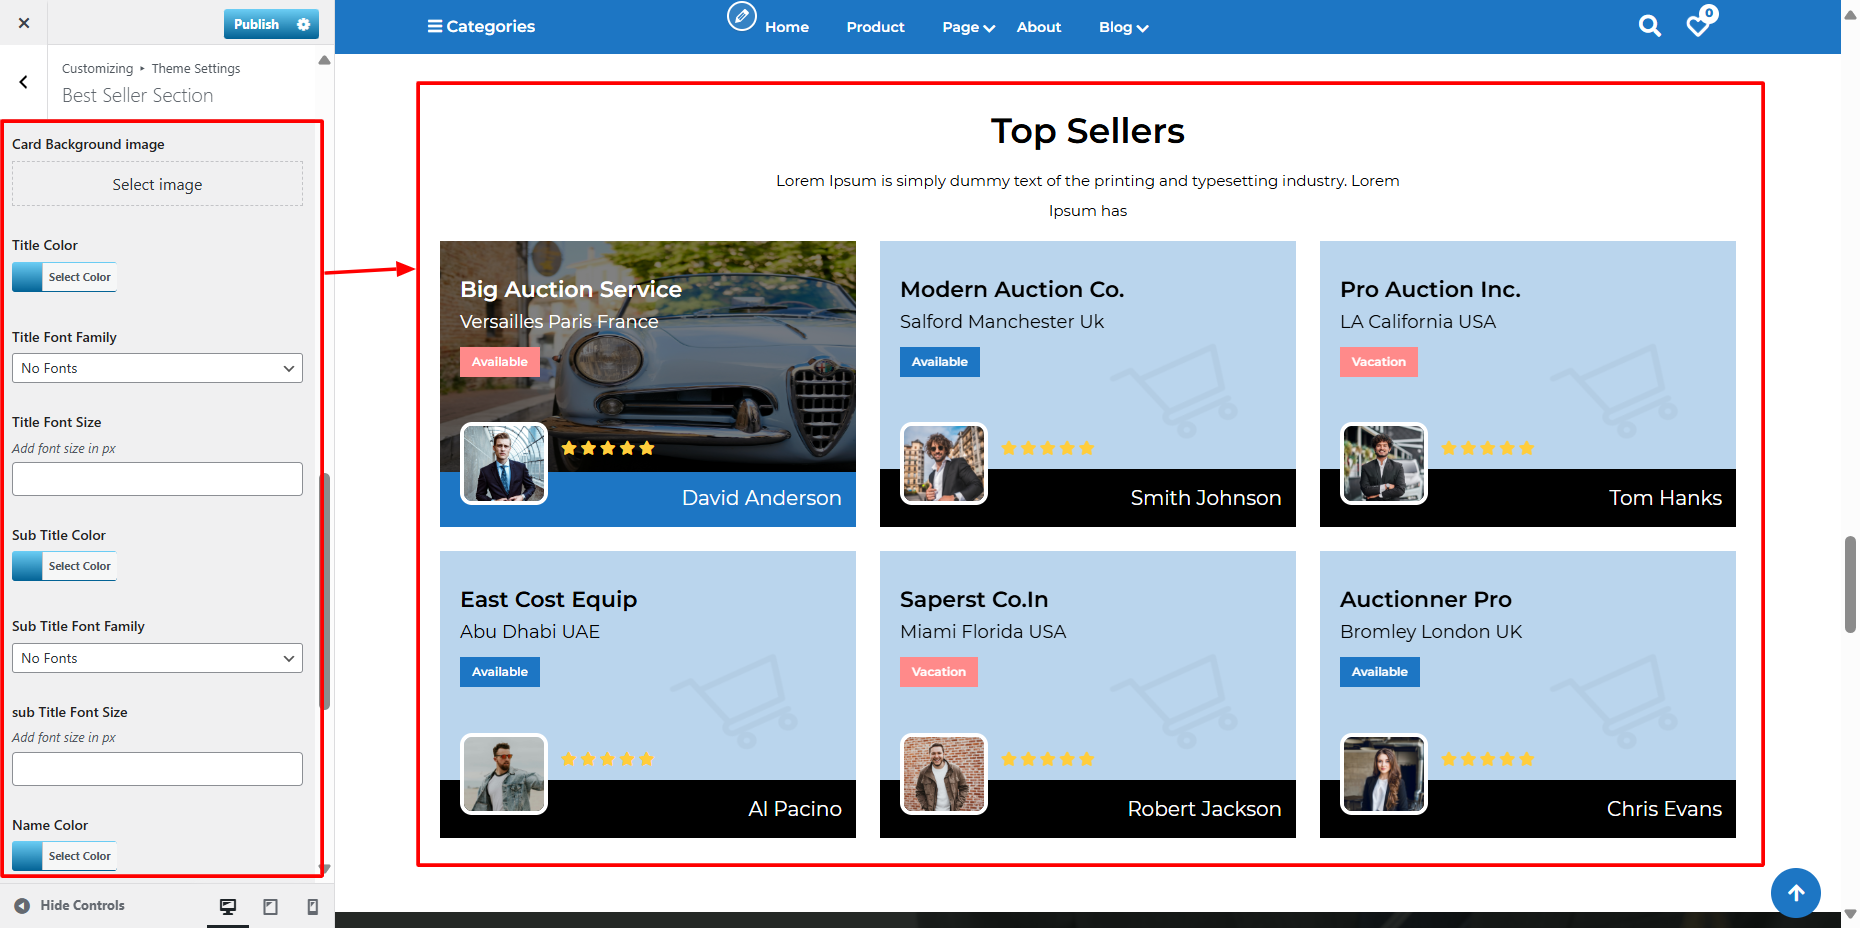1860x928 pixels.
Task: Close the Customizer panel with X
Action: (x=24, y=23)
